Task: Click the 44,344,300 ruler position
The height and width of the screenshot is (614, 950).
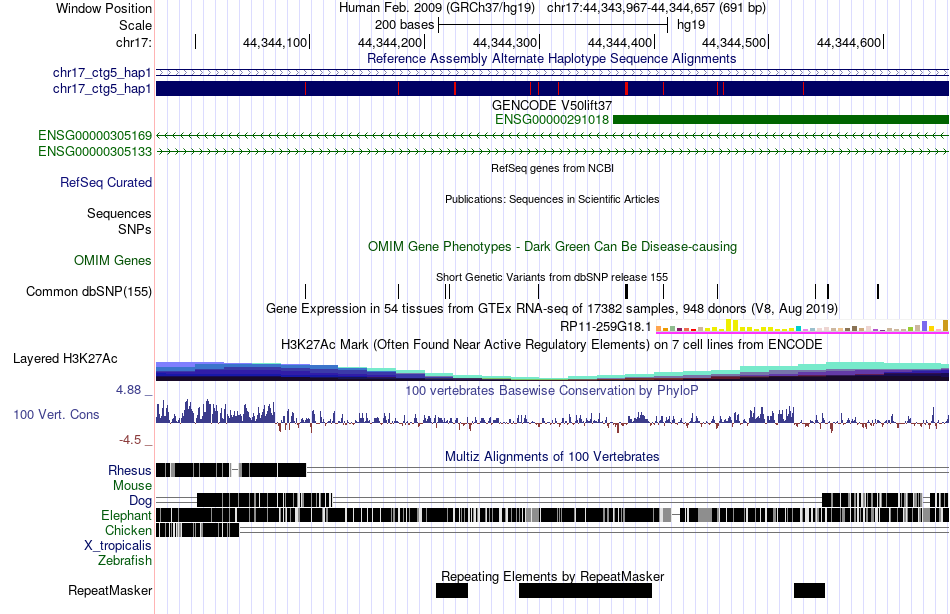Action: point(505,42)
